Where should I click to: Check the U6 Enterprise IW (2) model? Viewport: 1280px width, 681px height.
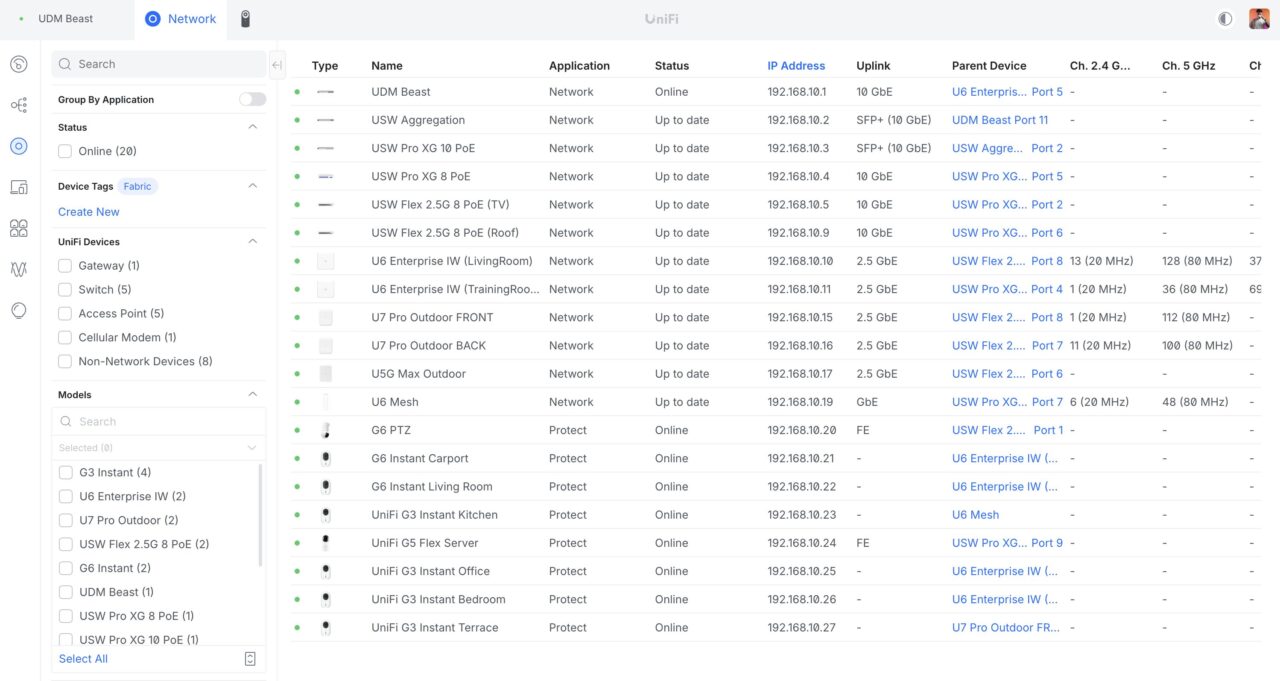[66, 496]
